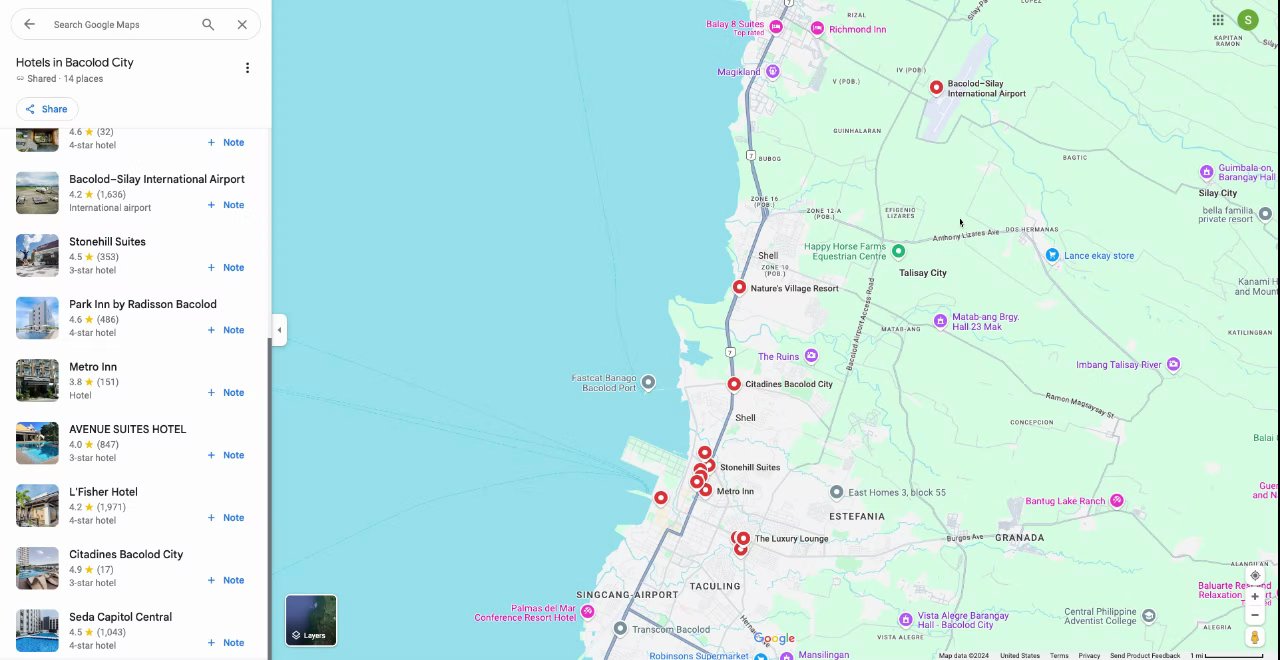The width and height of the screenshot is (1280, 660).
Task: Click the show-your-location target icon
Action: 1255,575
